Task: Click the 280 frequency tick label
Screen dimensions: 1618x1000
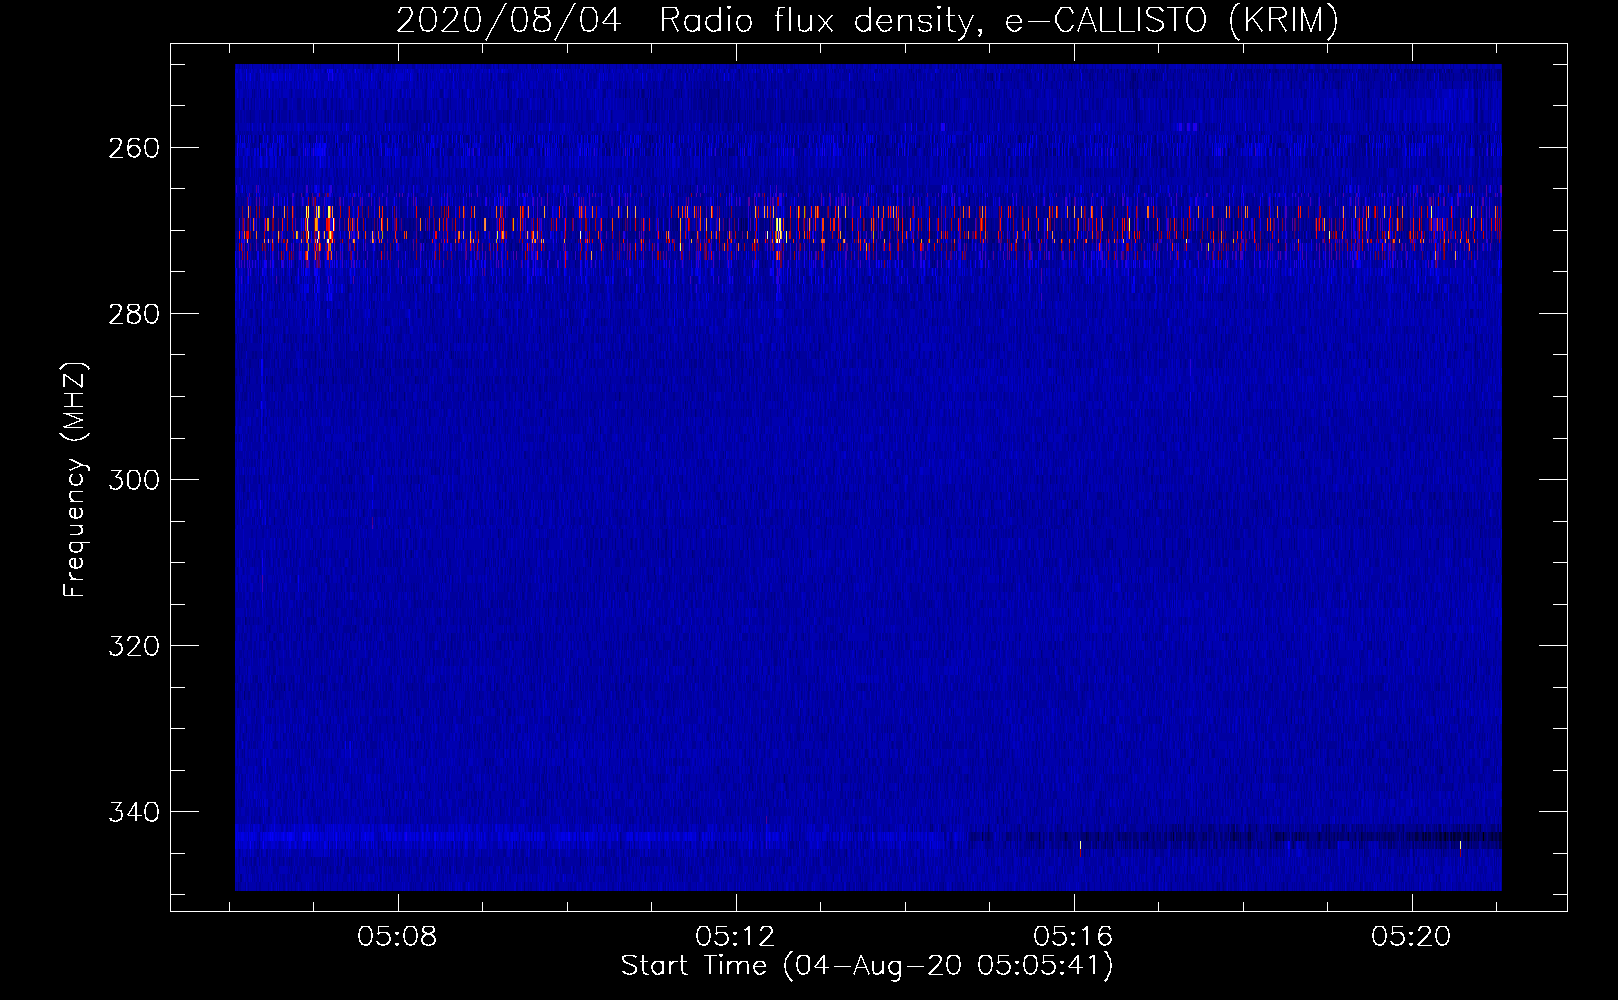Action: tap(133, 314)
